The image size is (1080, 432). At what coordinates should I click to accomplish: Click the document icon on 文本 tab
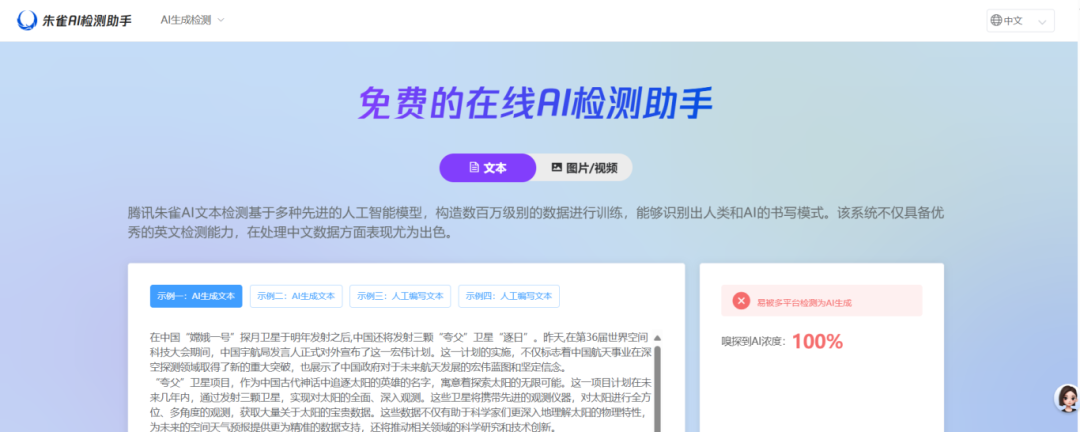pos(473,168)
